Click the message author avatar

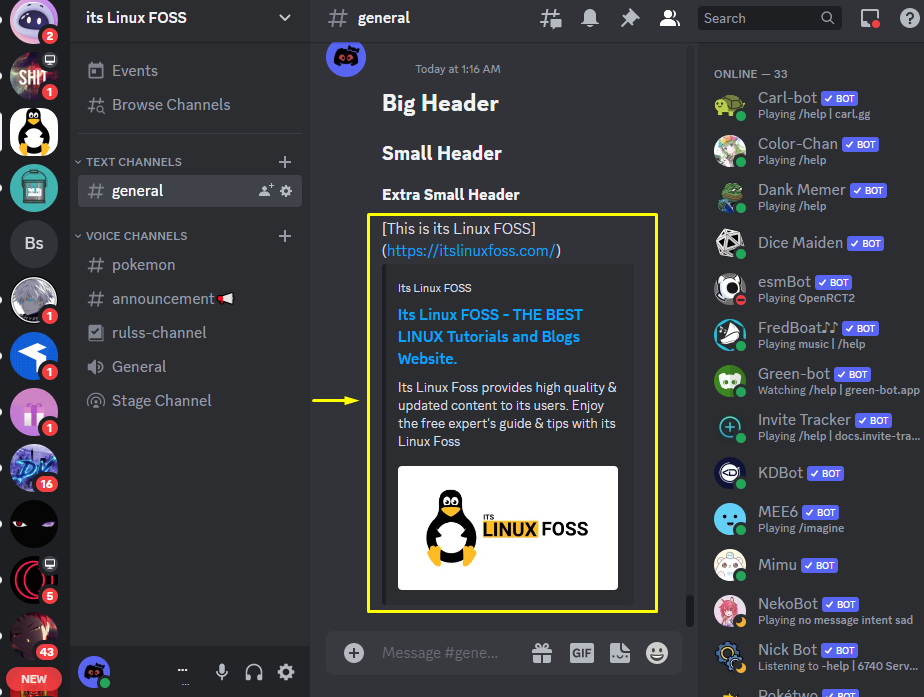(x=346, y=58)
